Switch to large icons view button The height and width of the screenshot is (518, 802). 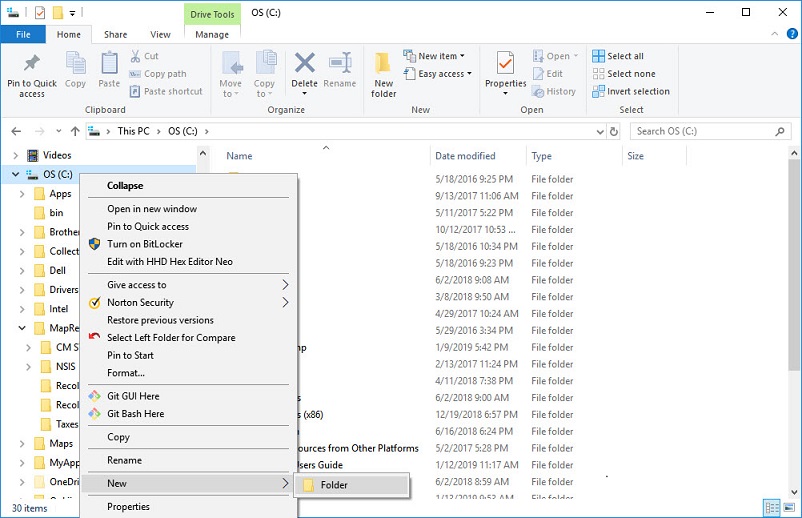788,508
